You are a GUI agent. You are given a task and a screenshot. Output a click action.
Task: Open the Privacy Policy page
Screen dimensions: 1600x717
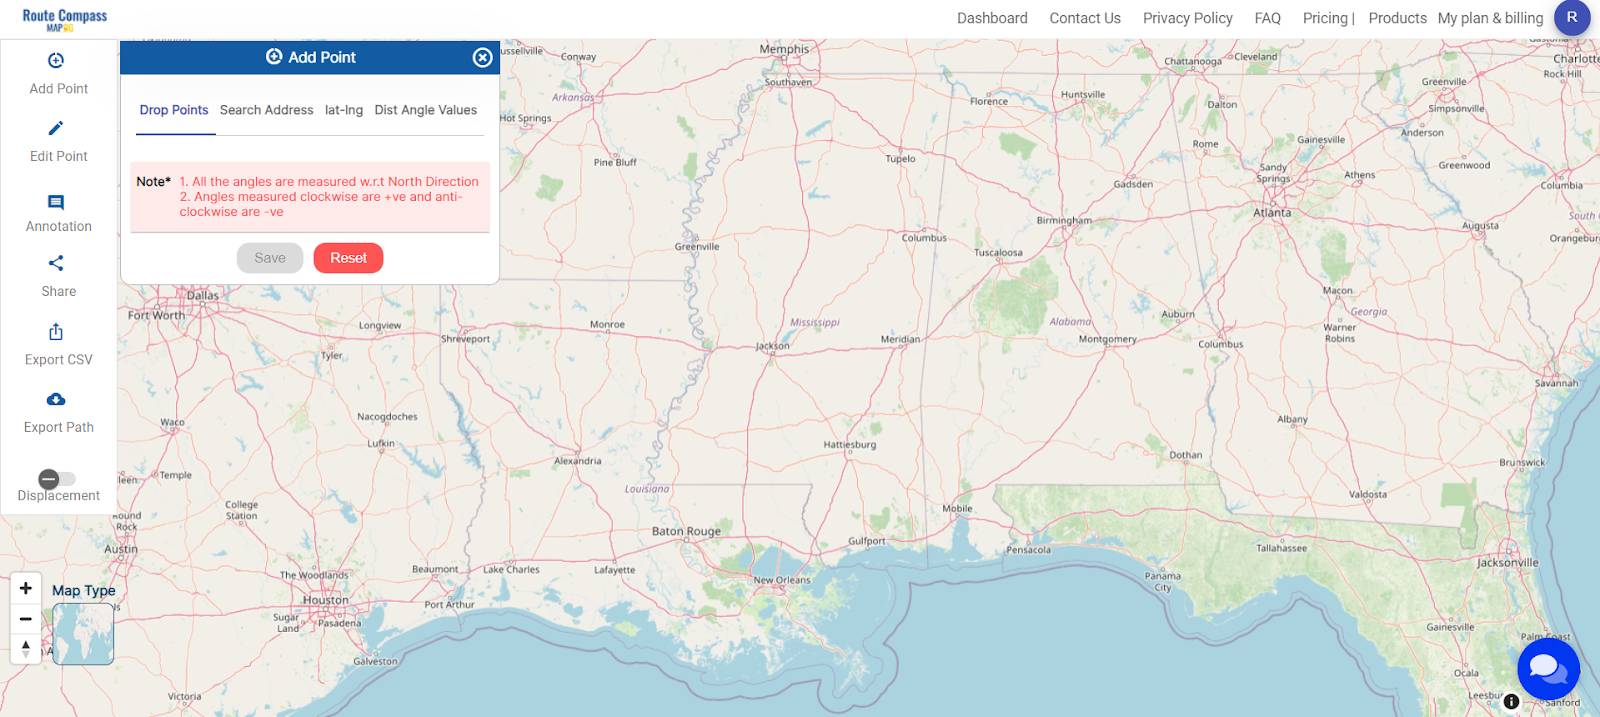pos(1188,18)
